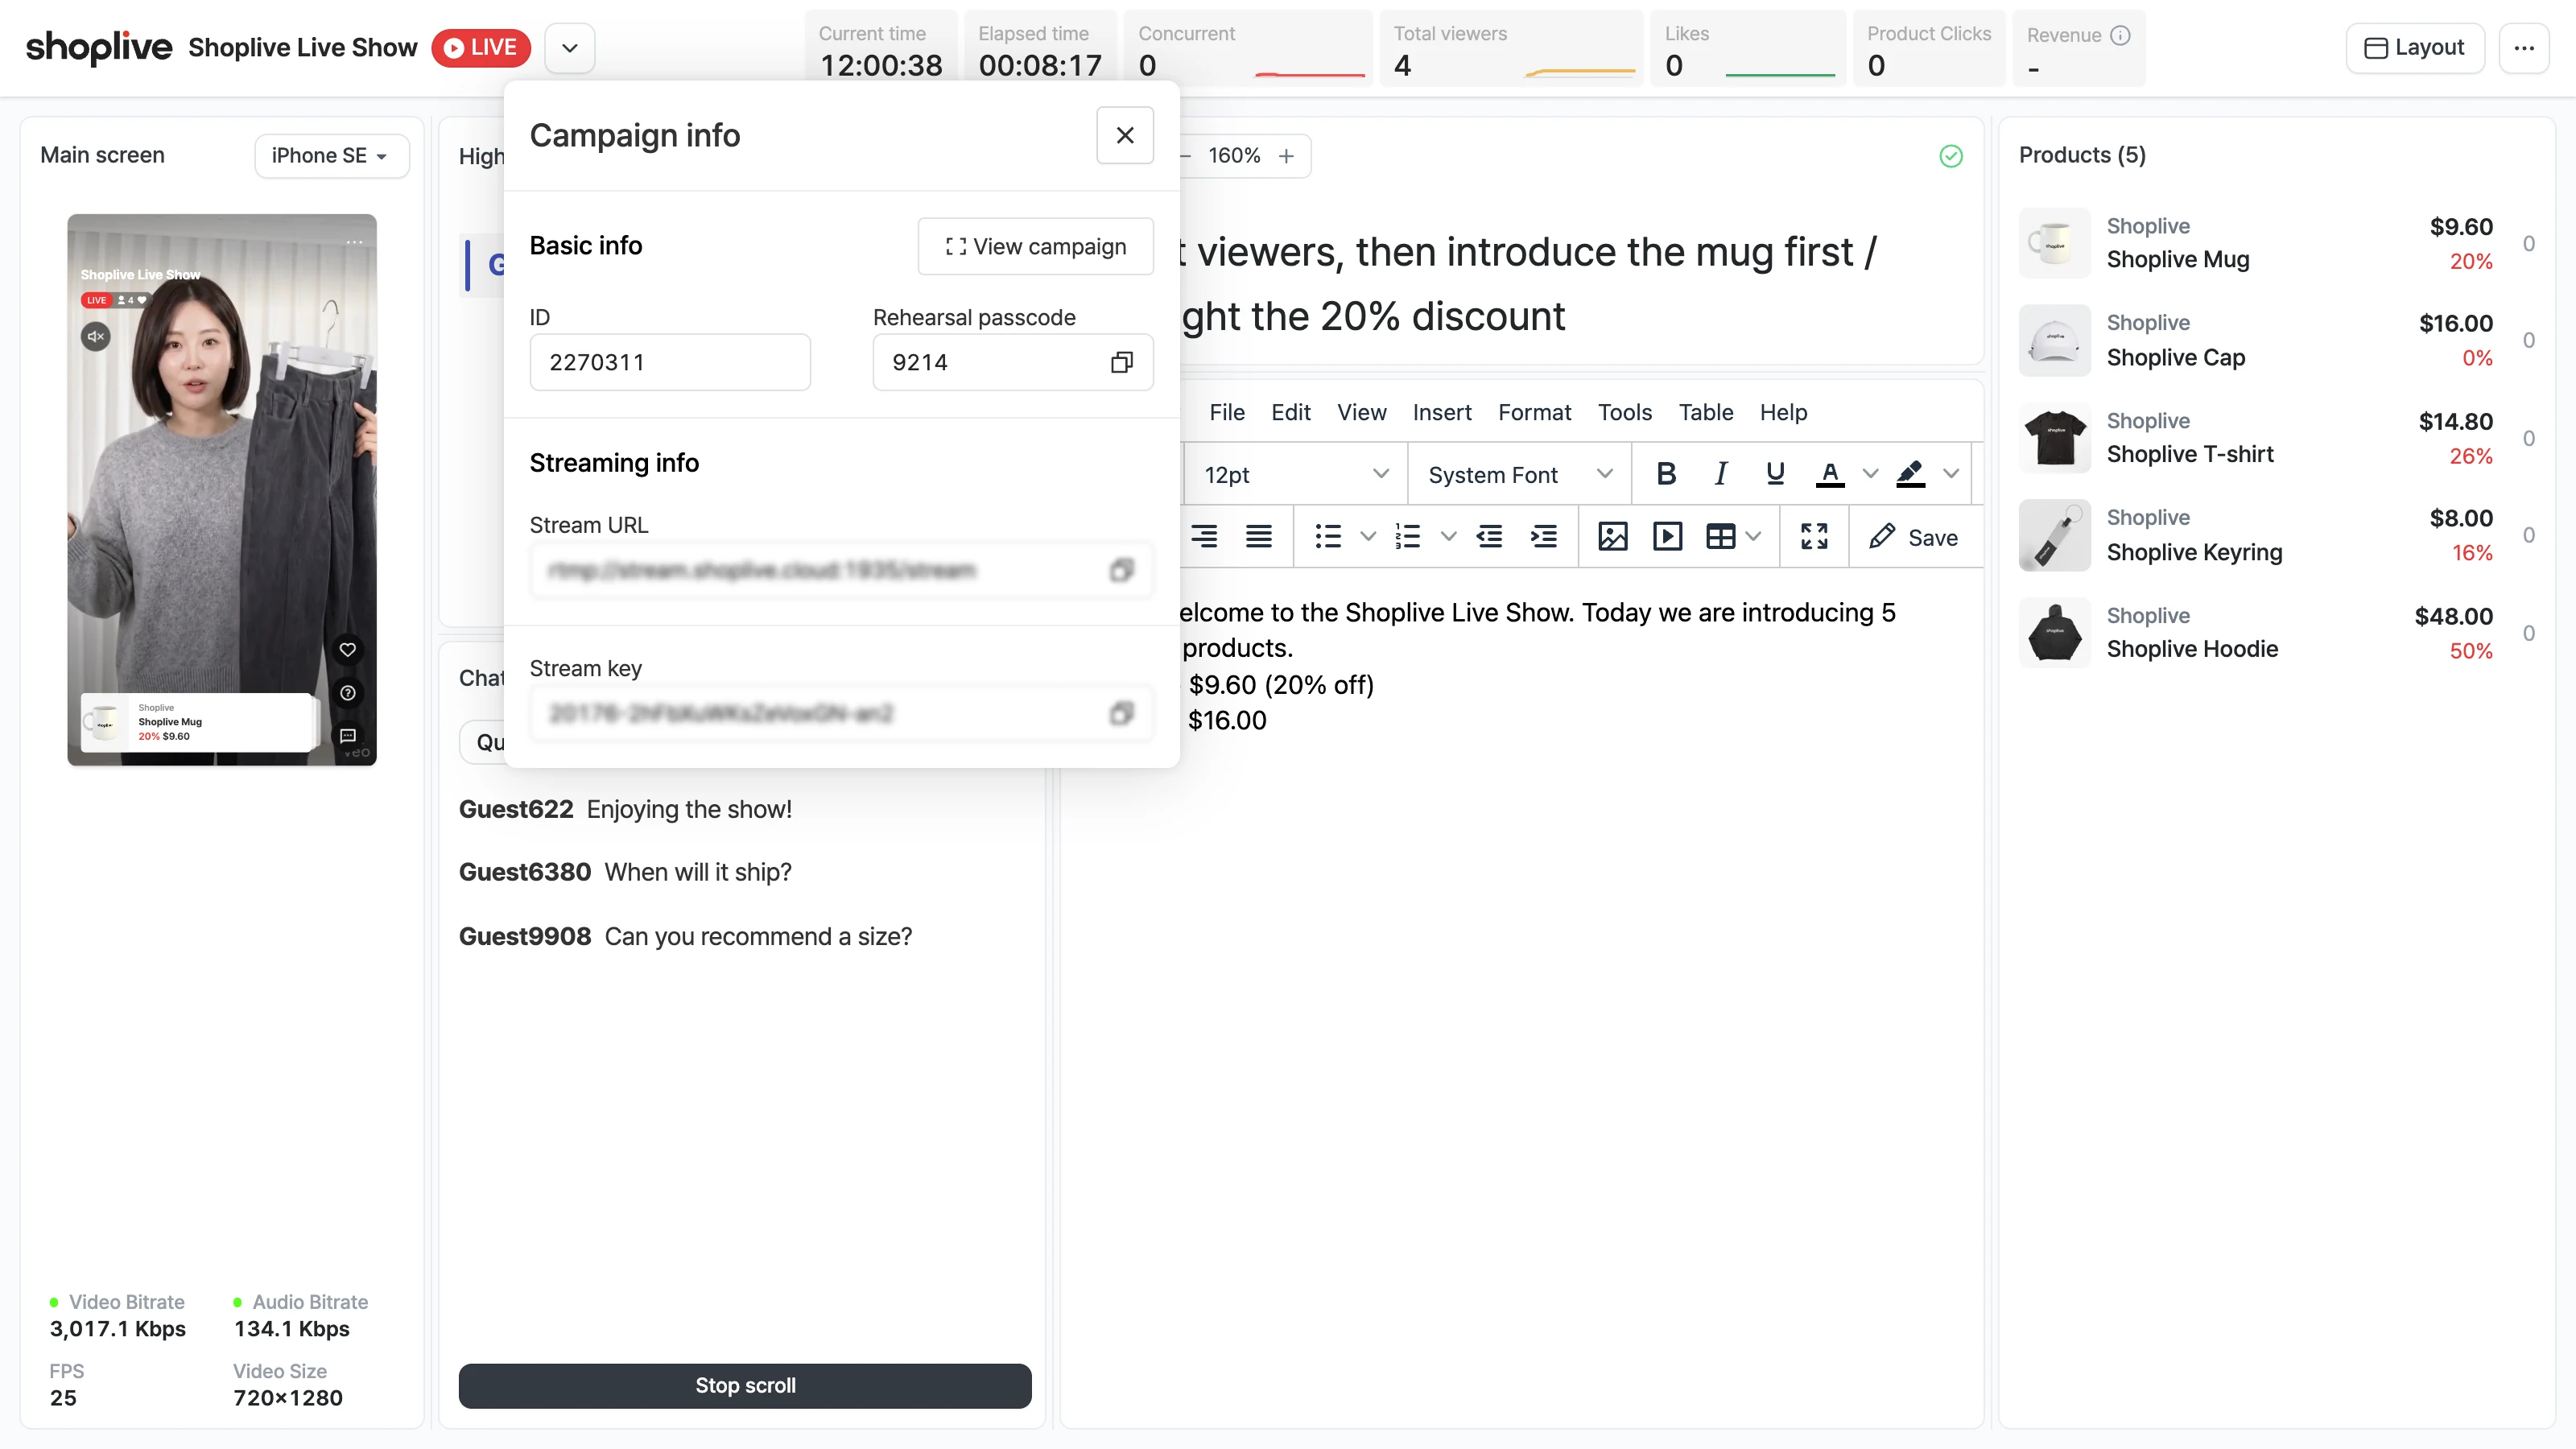Open the 12pt font size dropdown
This screenshot has width=2576, height=1449.
tap(1296, 475)
